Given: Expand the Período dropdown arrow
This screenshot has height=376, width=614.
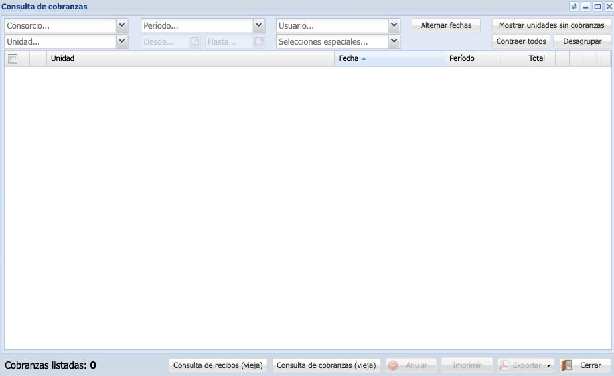Looking at the screenshot, I should tap(258, 26).
